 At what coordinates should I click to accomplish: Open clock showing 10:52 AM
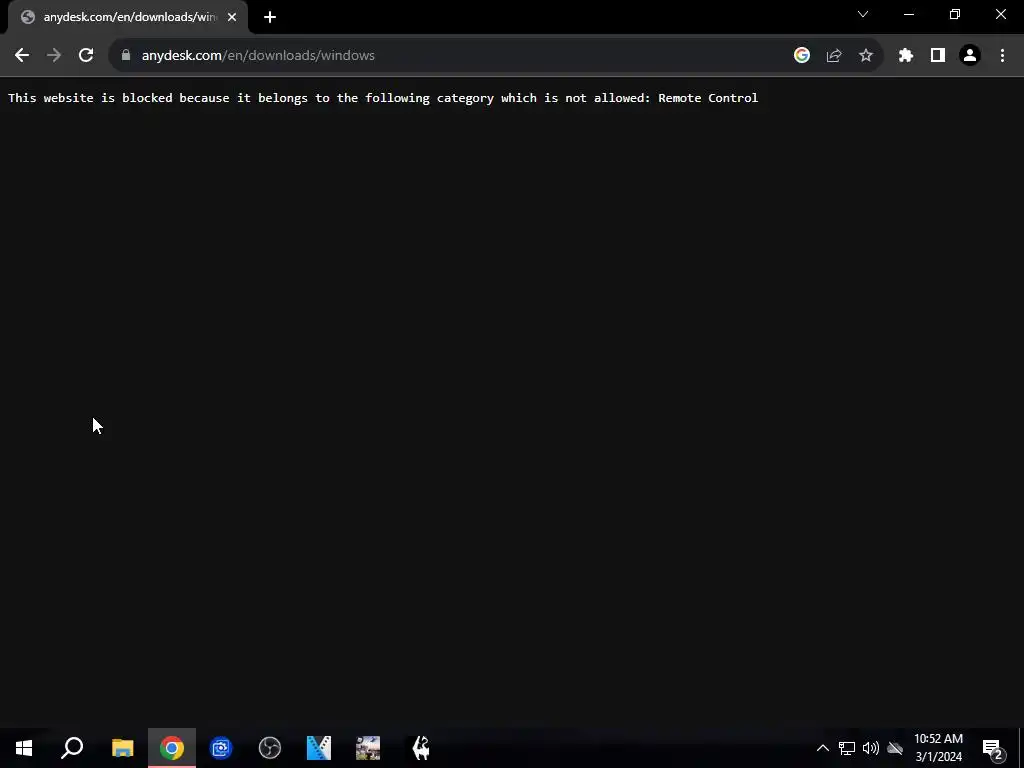click(938, 748)
